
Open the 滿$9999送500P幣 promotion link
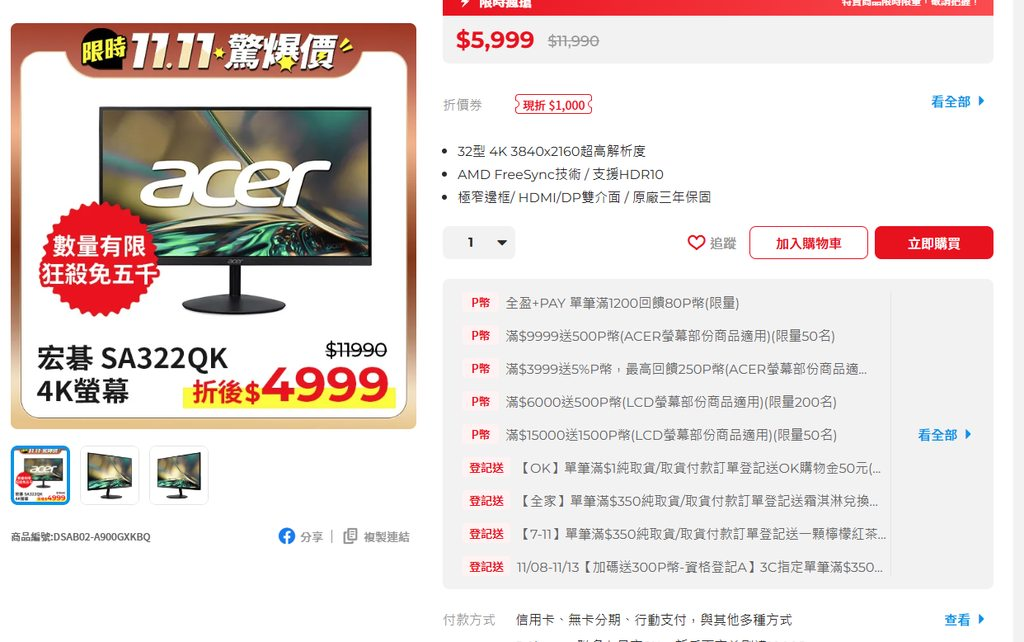(670, 336)
